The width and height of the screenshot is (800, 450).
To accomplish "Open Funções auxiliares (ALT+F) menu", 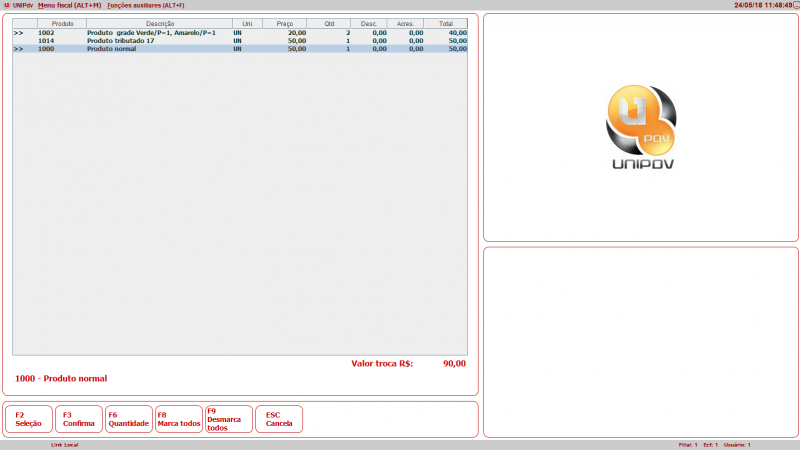I will (146, 5).
